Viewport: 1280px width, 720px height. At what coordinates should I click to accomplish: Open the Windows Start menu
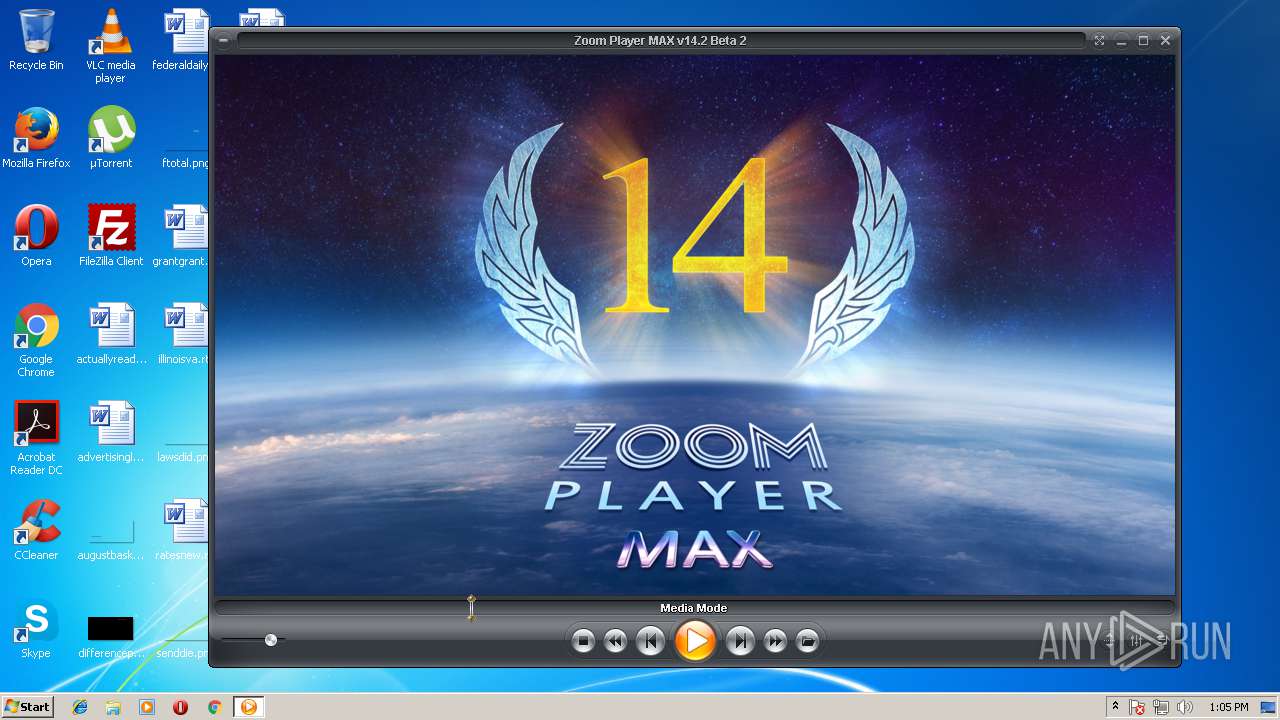coord(27,707)
